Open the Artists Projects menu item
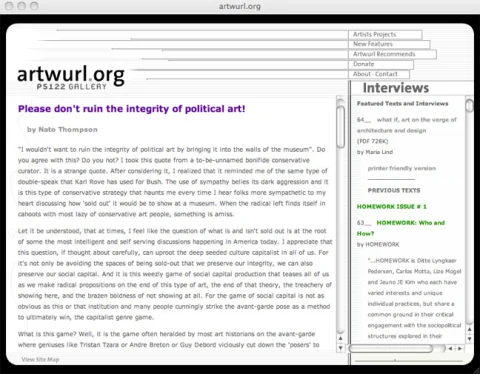 374,34
